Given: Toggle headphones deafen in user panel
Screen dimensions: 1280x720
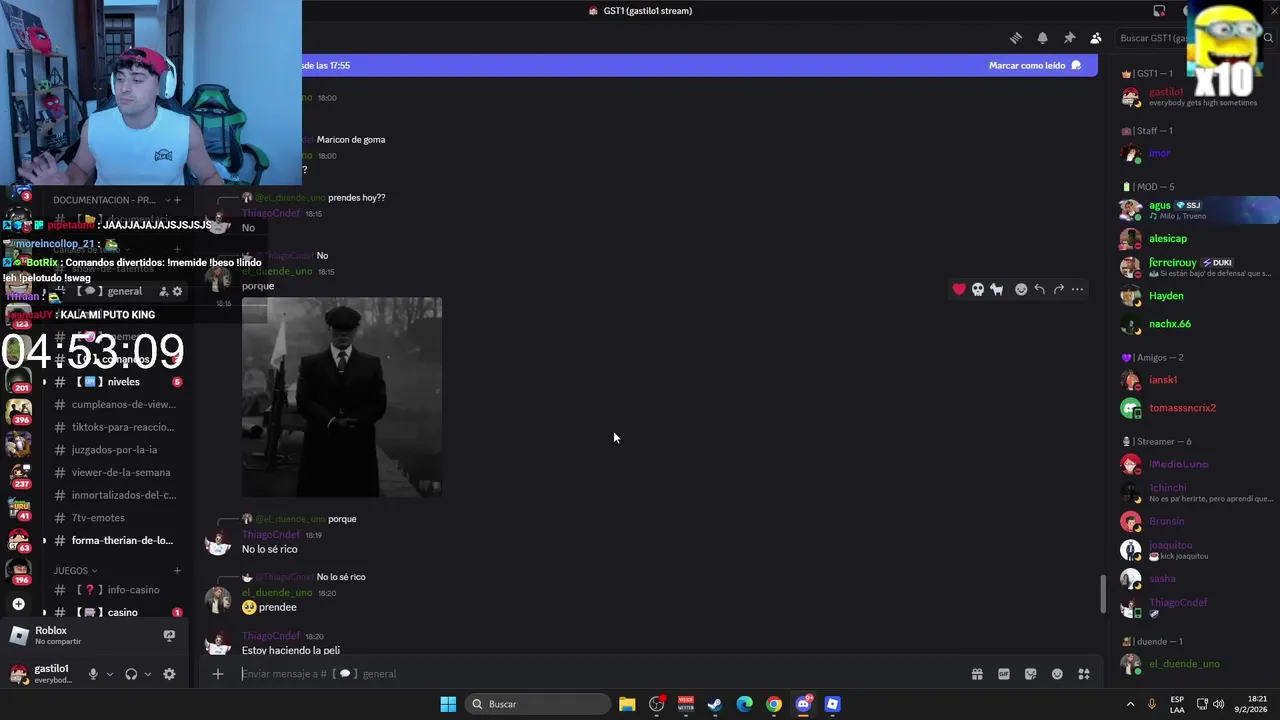Looking at the screenshot, I should (131, 674).
